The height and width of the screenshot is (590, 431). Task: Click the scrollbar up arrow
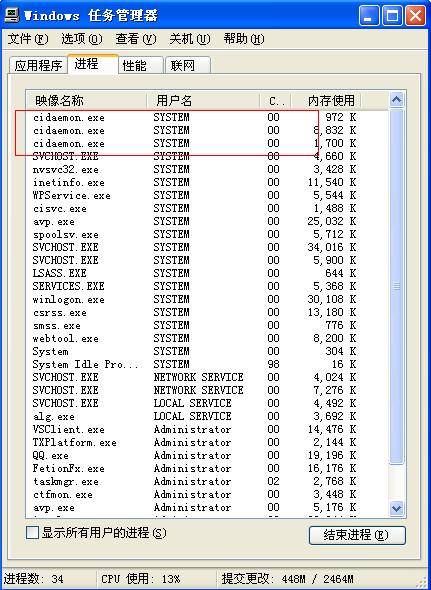pos(396,100)
